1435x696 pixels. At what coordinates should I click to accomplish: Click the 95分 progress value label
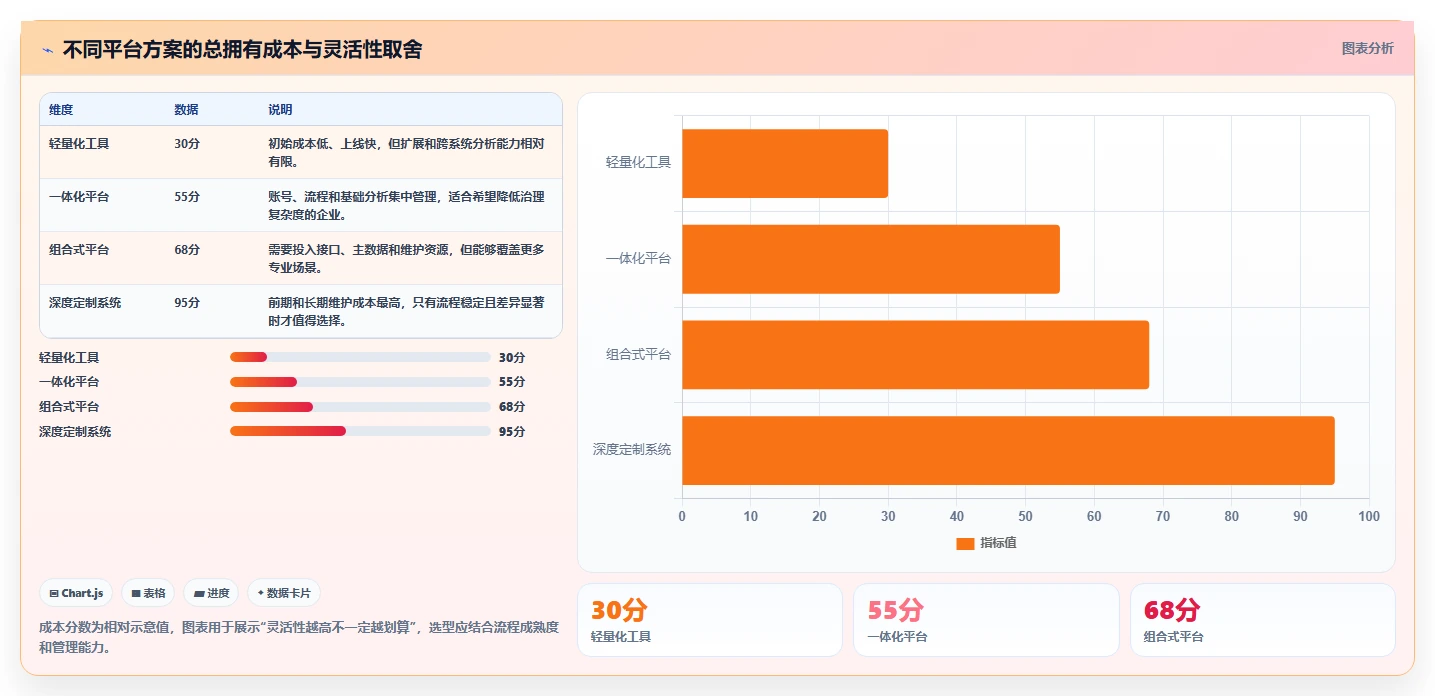[512, 431]
